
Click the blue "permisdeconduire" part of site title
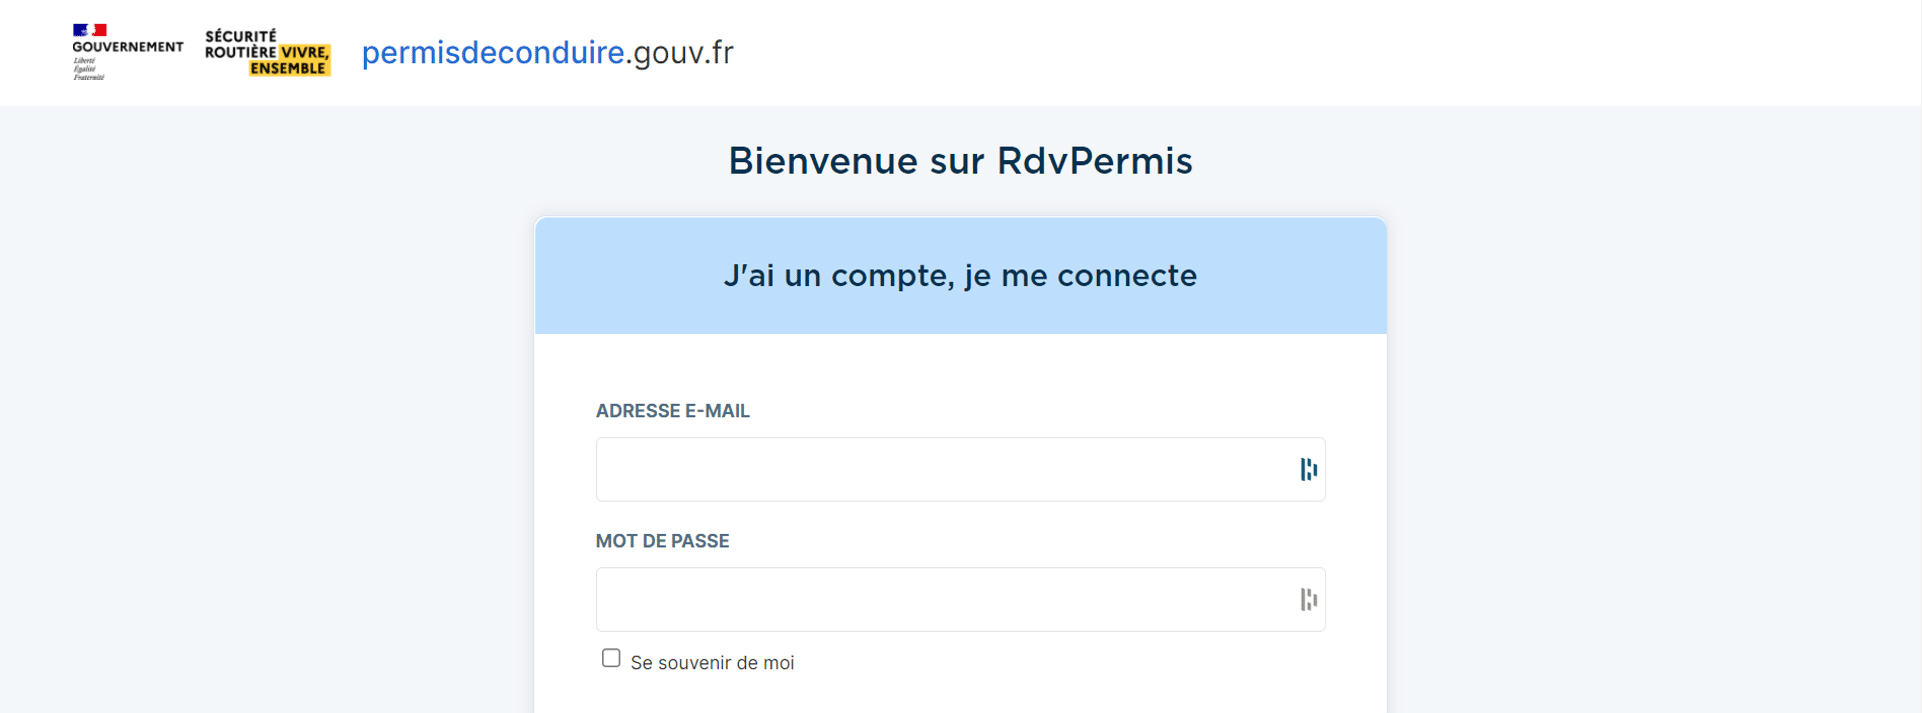click(x=493, y=52)
